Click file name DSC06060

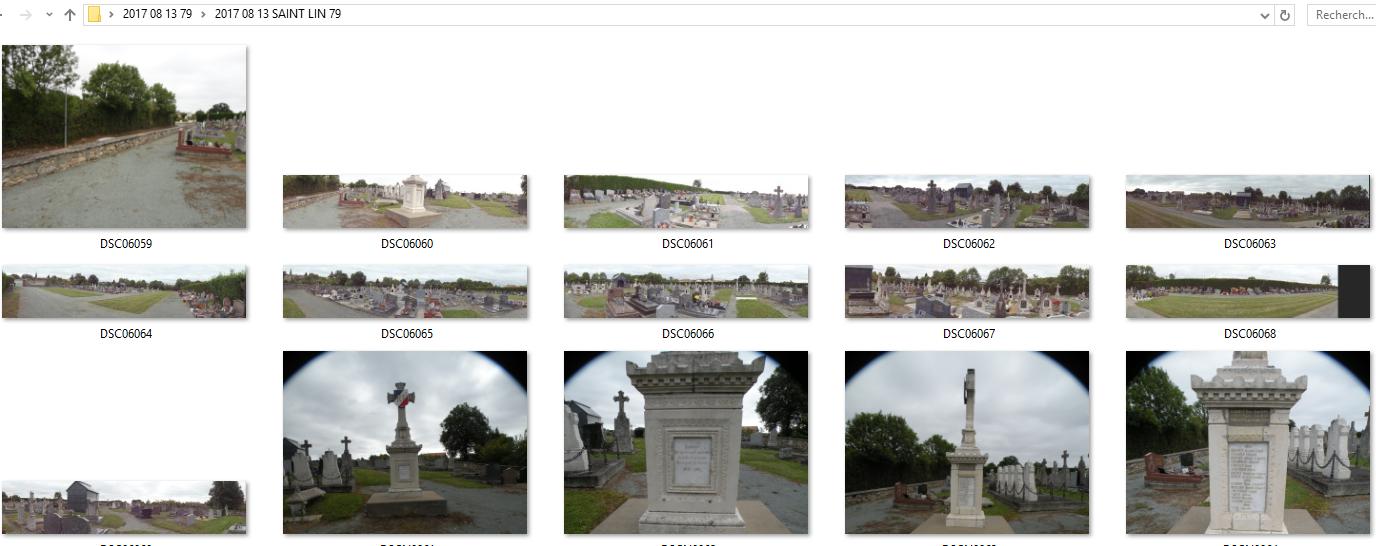pos(407,244)
